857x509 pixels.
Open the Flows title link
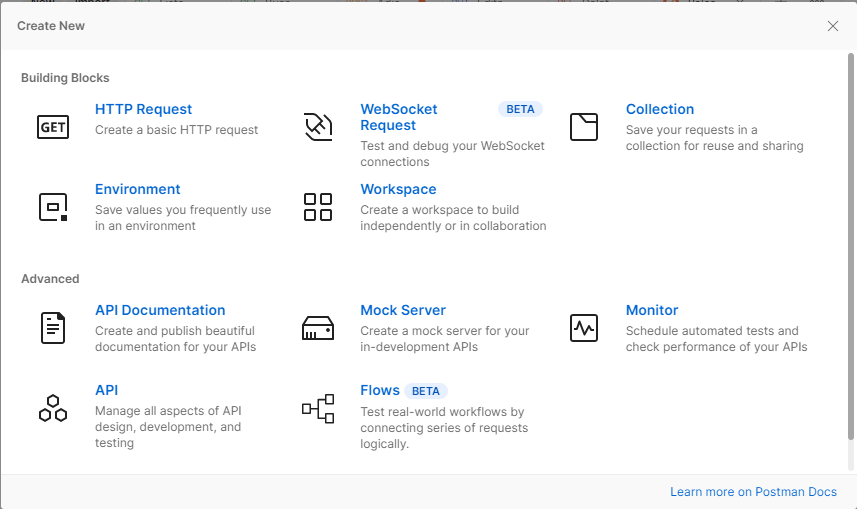coord(380,390)
